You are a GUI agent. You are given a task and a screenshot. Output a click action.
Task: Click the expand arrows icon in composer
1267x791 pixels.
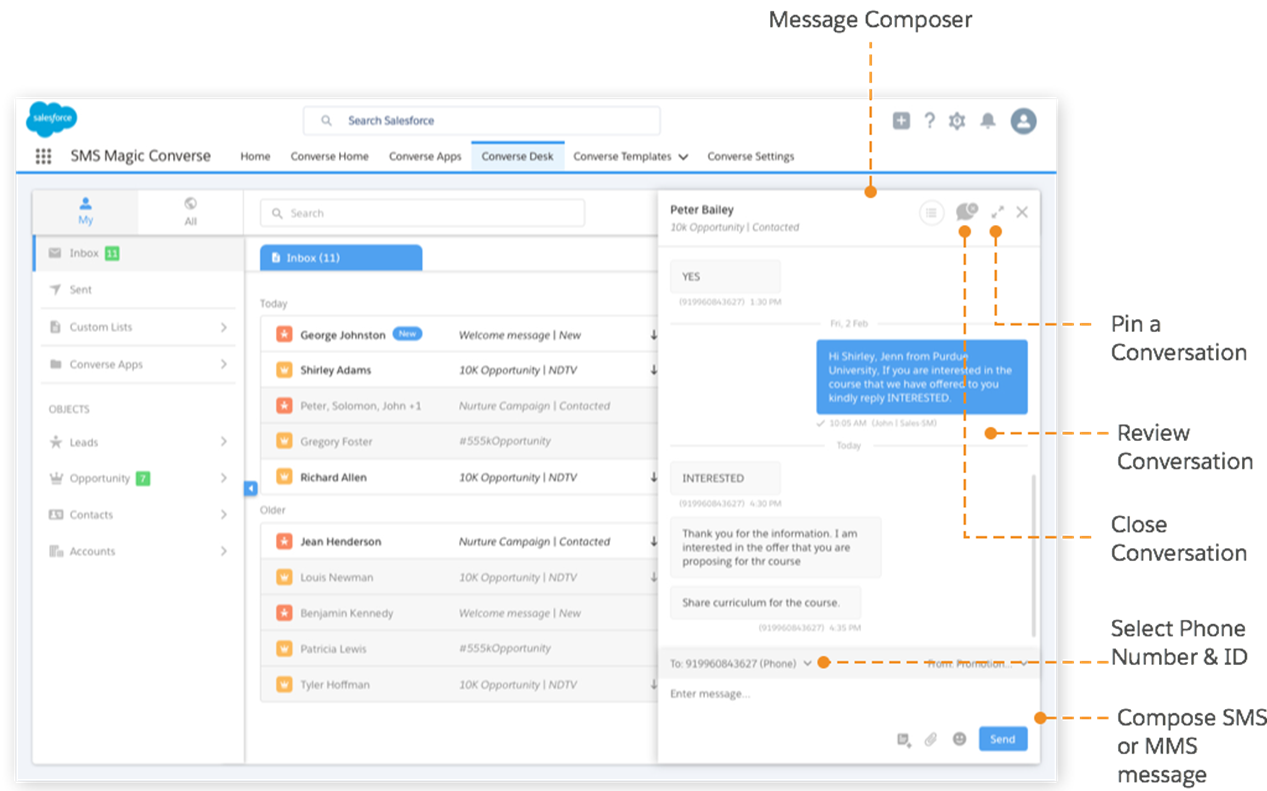(x=997, y=212)
